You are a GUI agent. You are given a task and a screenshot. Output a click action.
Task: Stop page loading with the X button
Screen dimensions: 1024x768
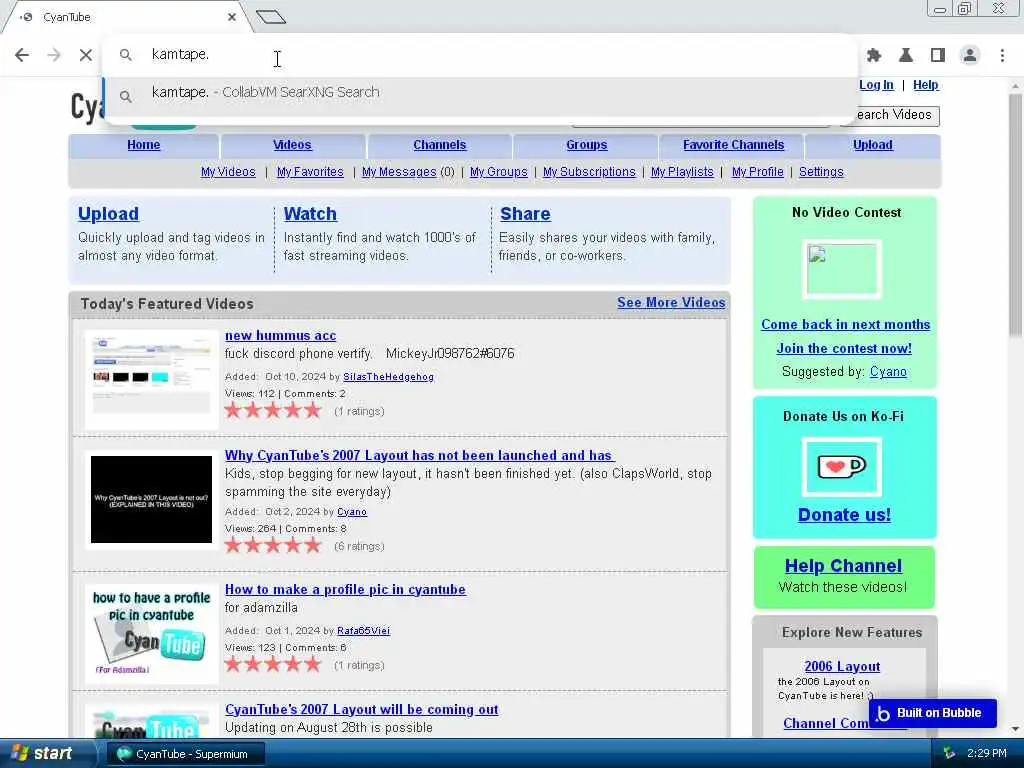(x=86, y=55)
